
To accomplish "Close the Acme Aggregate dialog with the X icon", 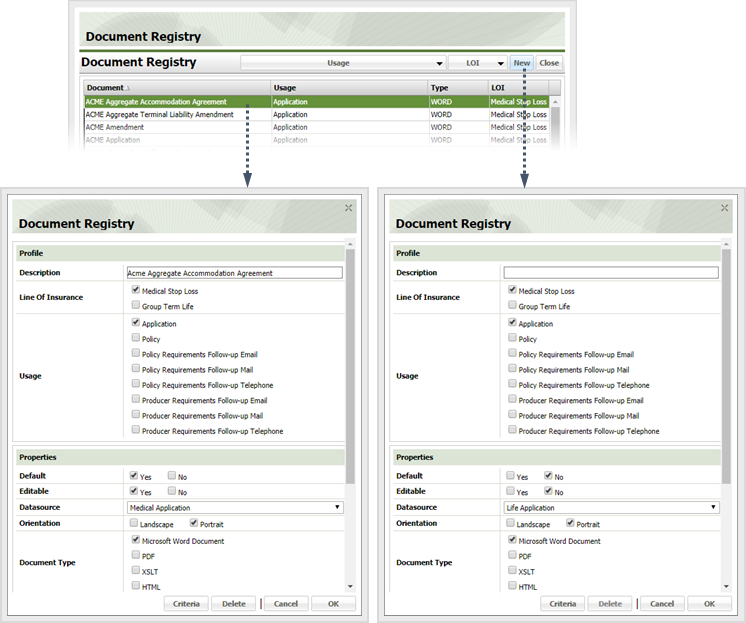I will pyautogui.click(x=348, y=207).
